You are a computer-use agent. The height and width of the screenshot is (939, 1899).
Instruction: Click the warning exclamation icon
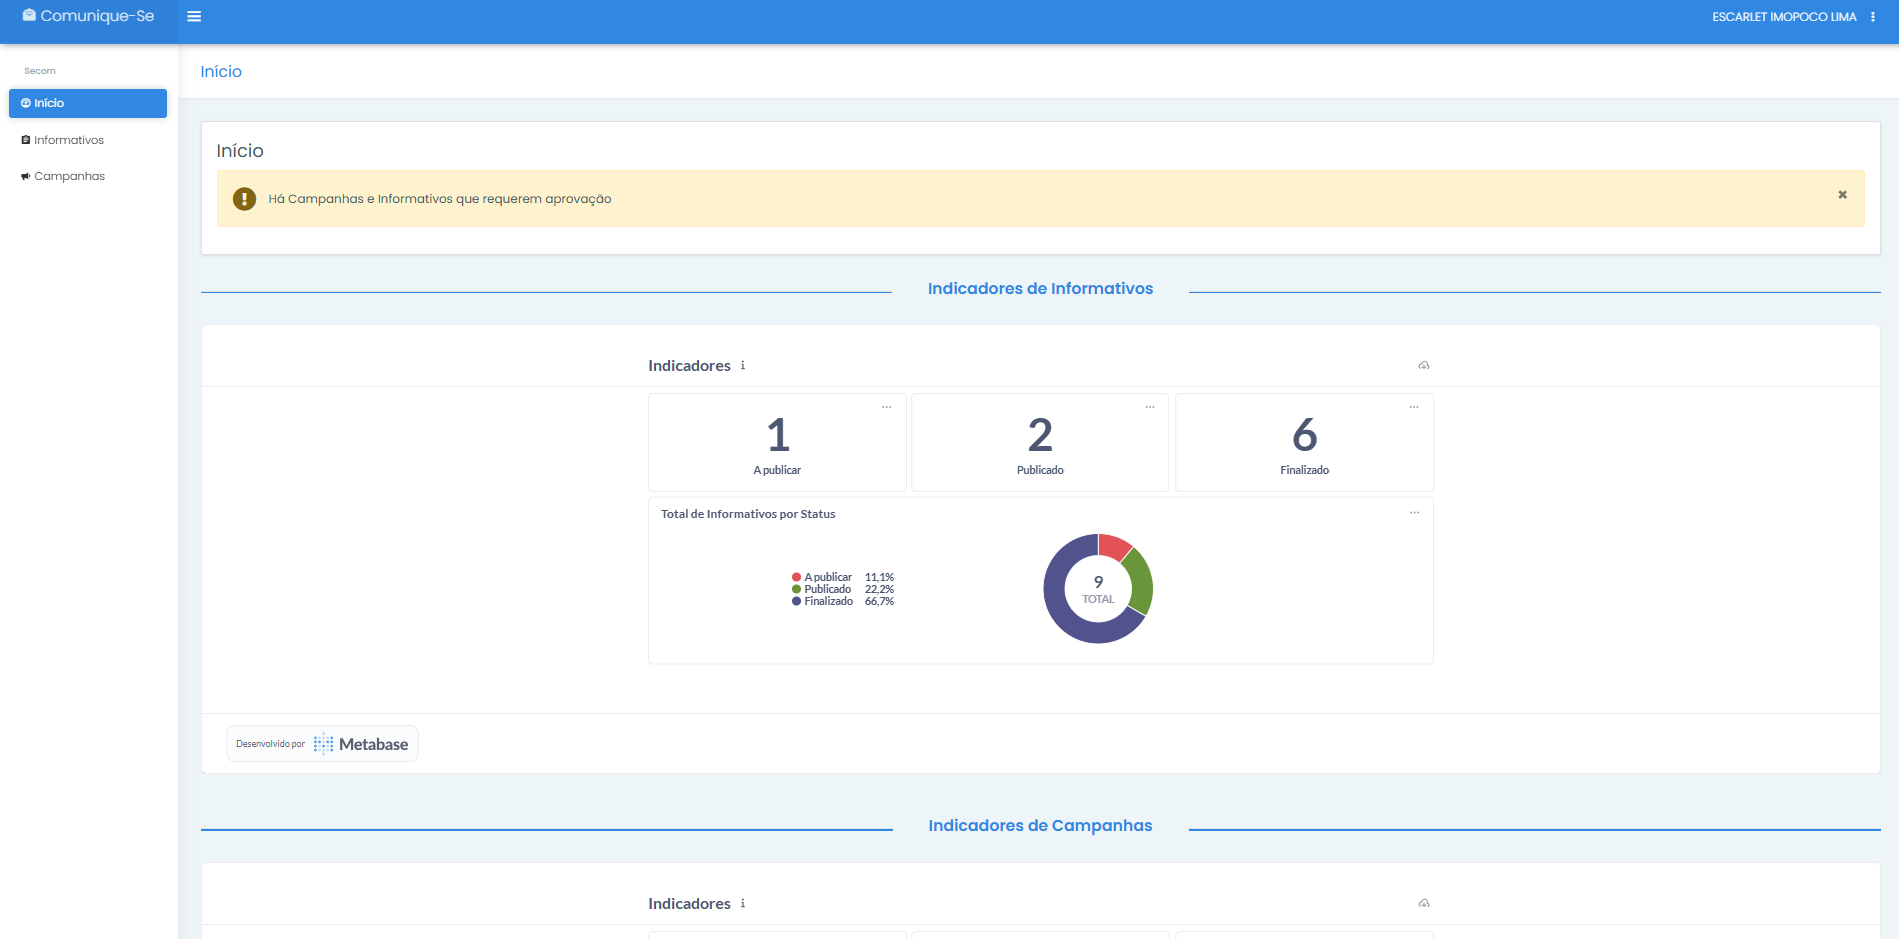[244, 199]
